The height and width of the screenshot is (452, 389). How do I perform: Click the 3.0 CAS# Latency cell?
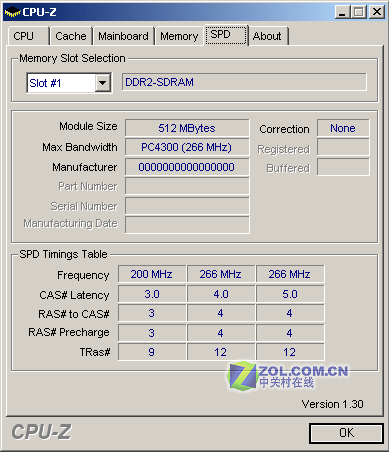click(x=152, y=294)
